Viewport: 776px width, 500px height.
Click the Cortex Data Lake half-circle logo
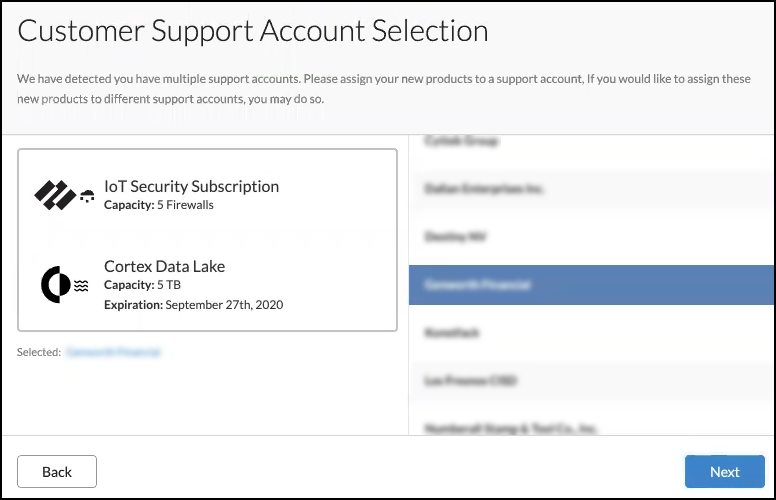point(55,285)
